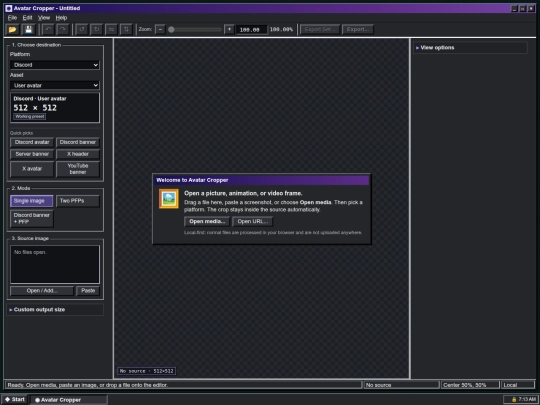Select Two PFPs mode
Viewport: 540px width, 405px height.
[78, 201]
